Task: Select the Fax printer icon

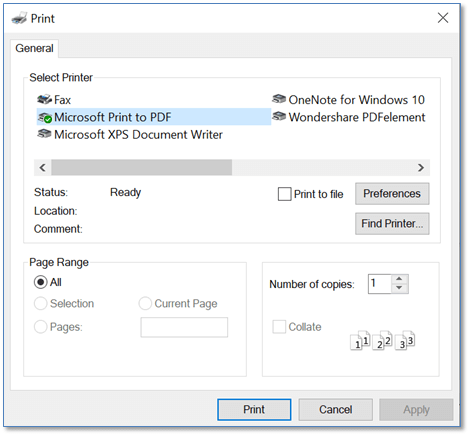Action: (x=44, y=99)
